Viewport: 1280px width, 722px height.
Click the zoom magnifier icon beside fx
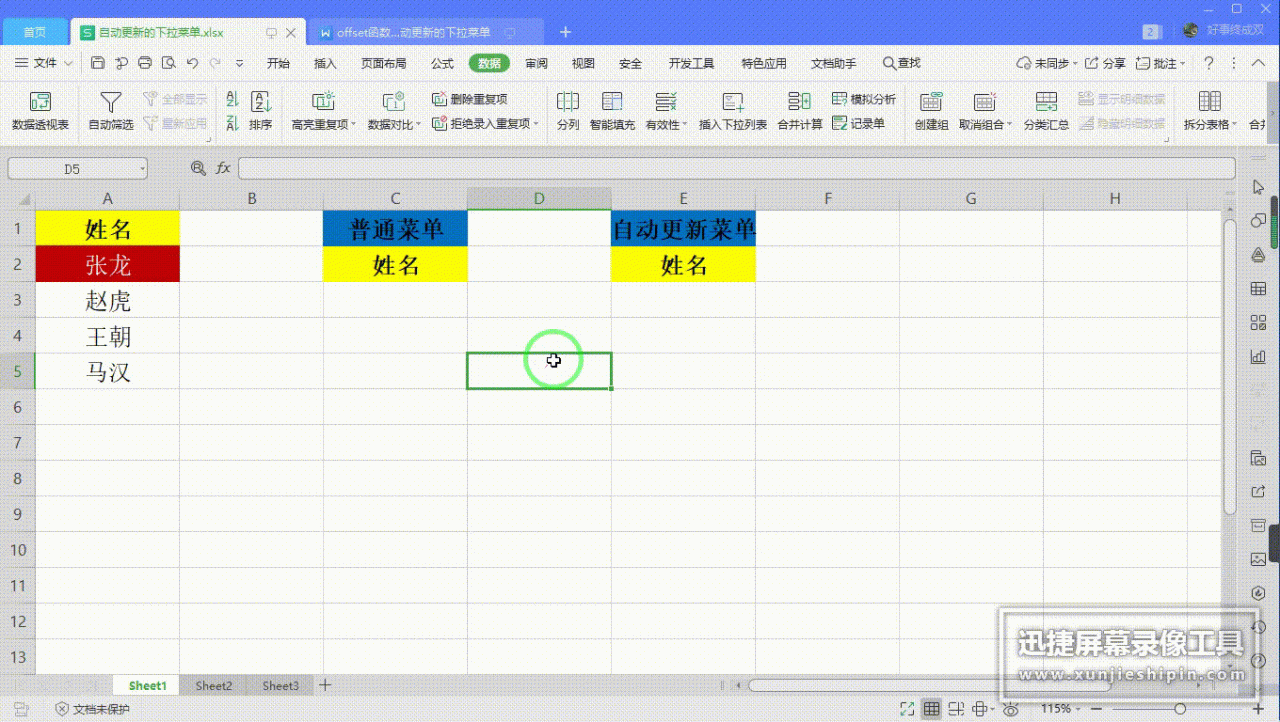tap(198, 169)
